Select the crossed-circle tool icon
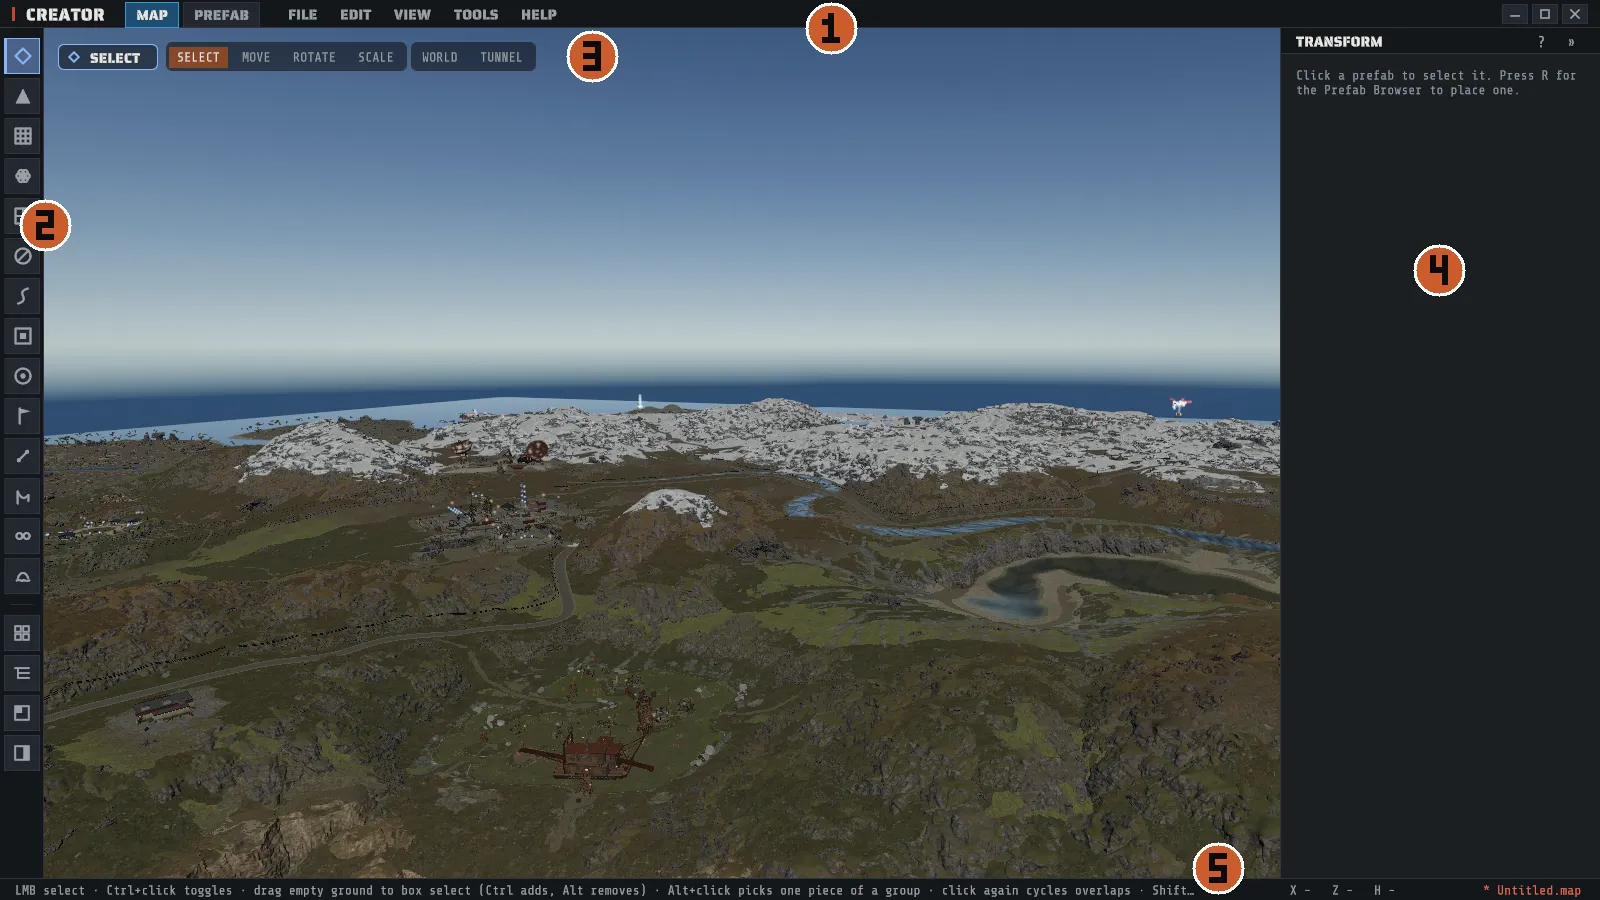This screenshot has height=900, width=1600. (x=22, y=256)
